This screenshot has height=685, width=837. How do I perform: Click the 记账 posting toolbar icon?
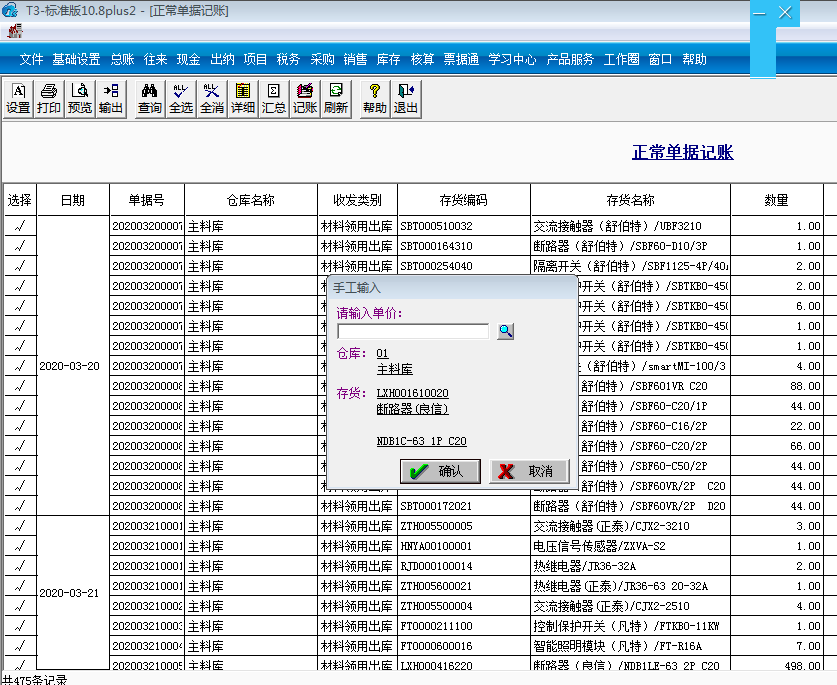click(305, 99)
